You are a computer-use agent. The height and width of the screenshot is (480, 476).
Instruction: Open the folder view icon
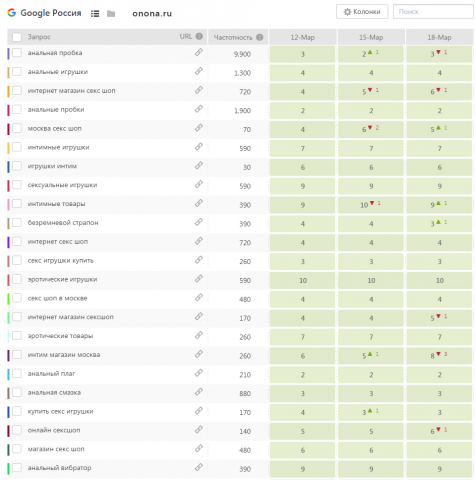[111, 13]
